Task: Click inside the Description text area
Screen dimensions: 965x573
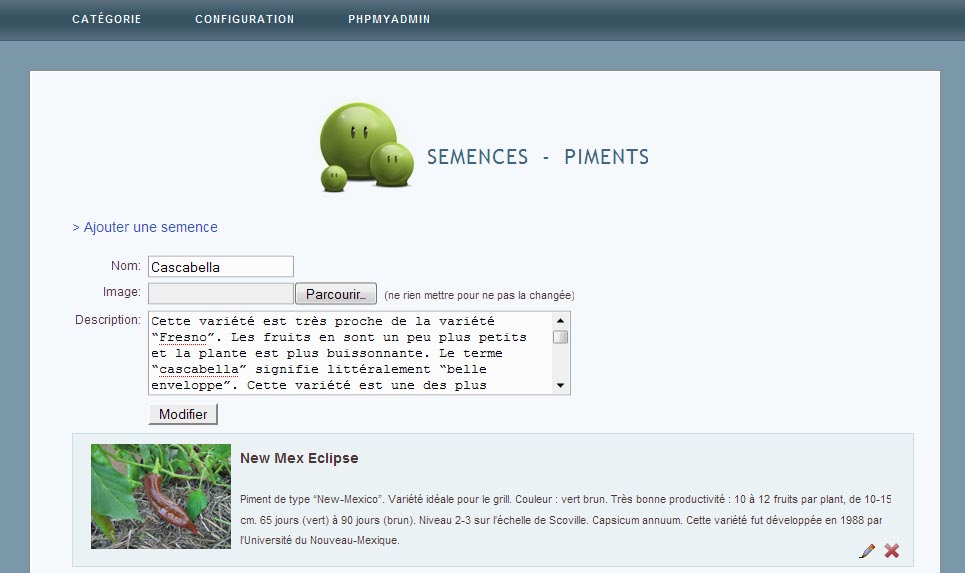Action: [350, 353]
